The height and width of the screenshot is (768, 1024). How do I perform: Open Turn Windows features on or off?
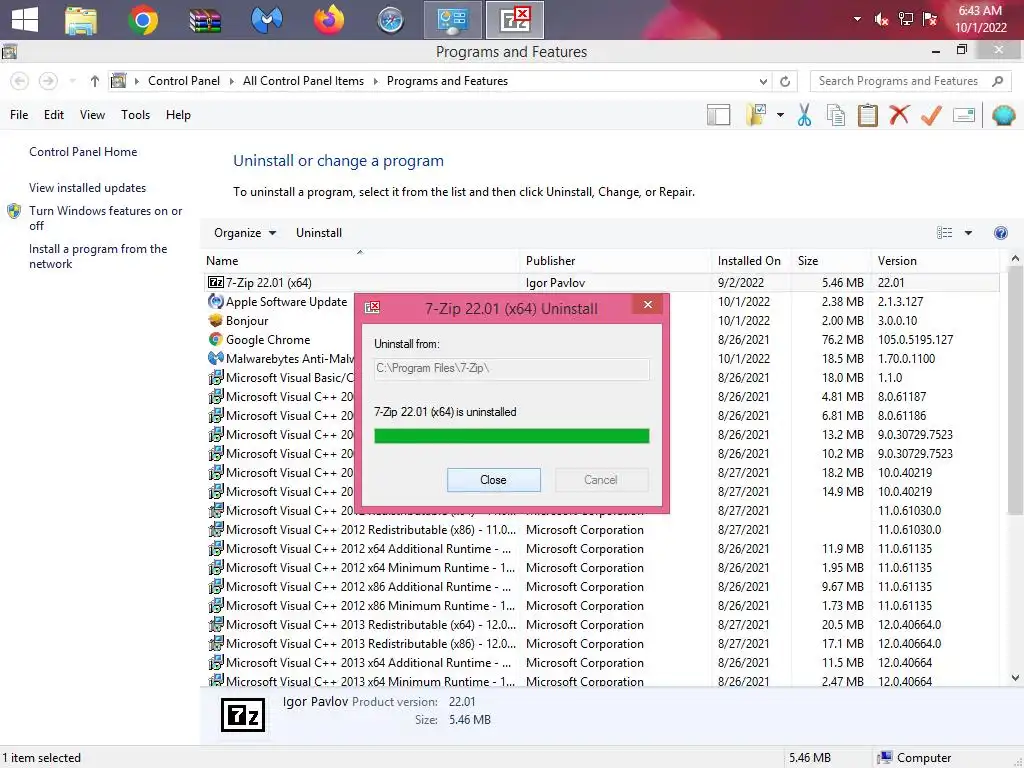[105, 218]
